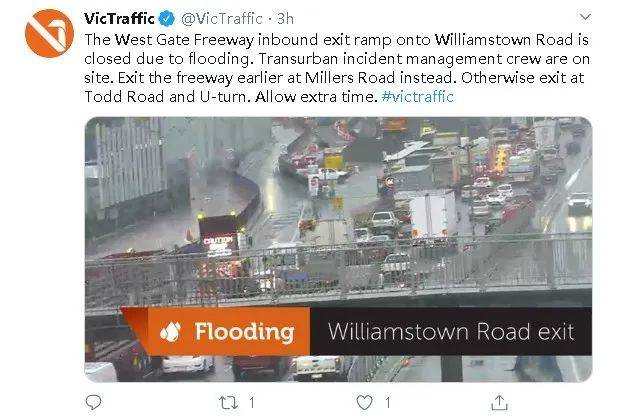The image size is (624, 419).
Task: Click the 3h timestamp
Action: (285, 19)
